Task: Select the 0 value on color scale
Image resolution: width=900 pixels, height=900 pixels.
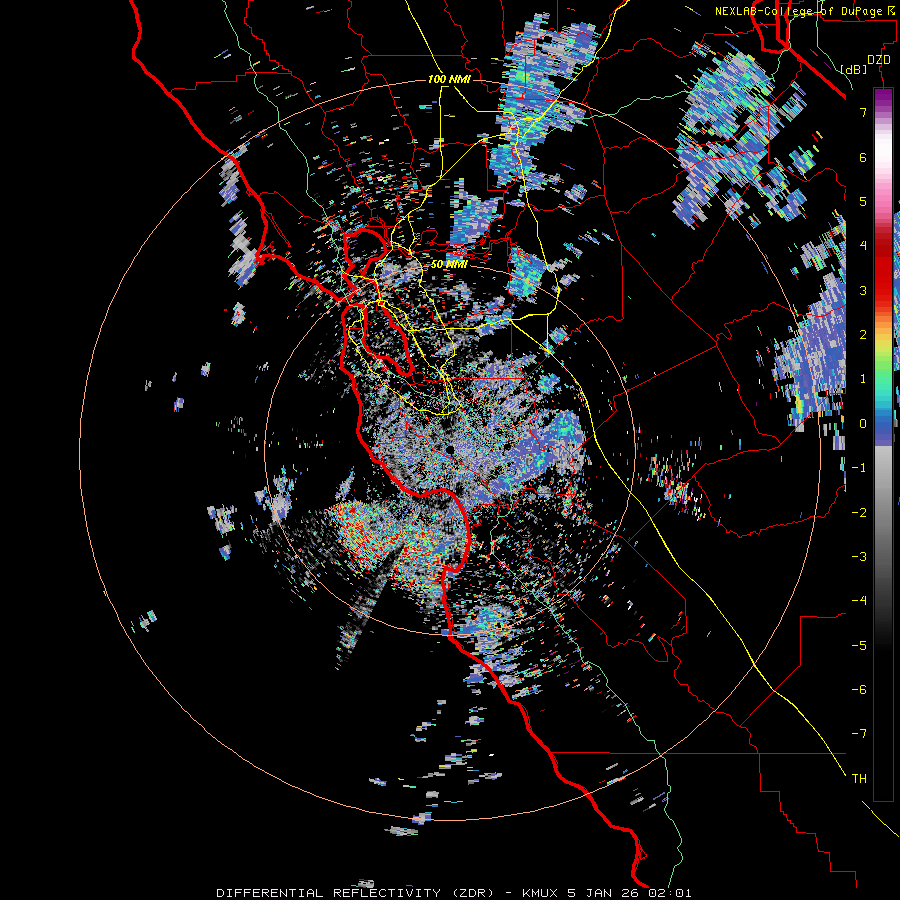Action: point(863,424)
